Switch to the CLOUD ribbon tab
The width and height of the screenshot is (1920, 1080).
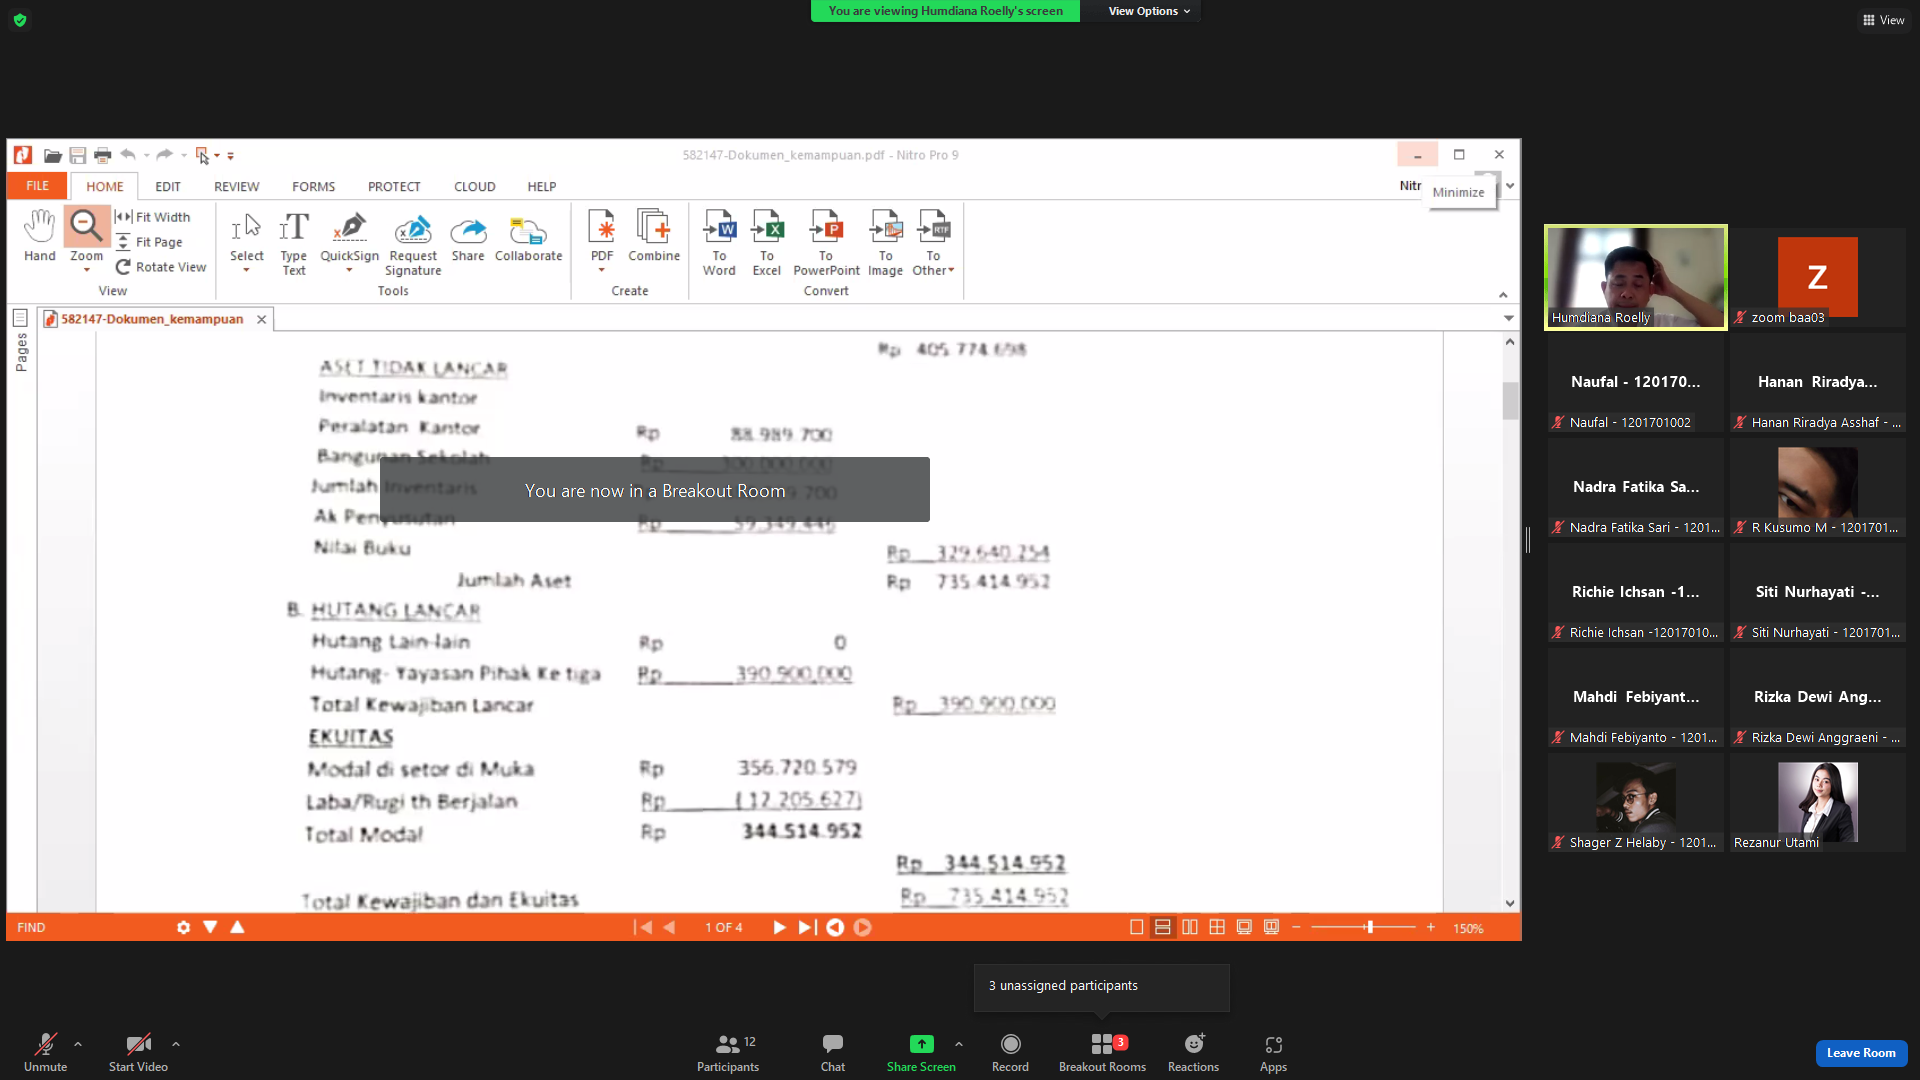click(474, 186)
